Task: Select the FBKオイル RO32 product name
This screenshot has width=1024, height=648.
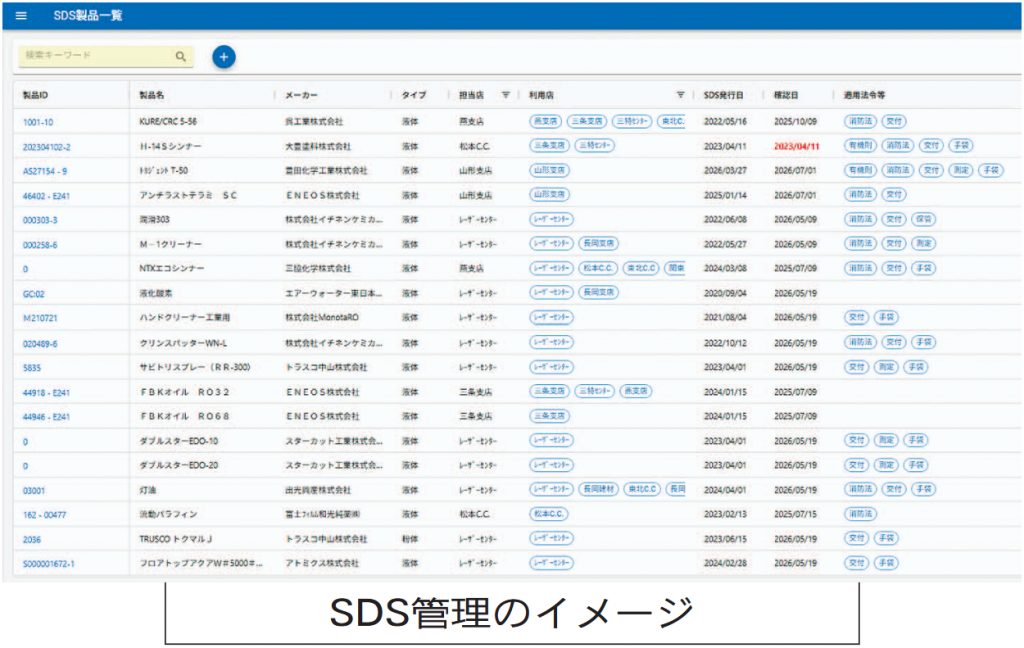Action: pyautogui.click(x=185, y=392)
